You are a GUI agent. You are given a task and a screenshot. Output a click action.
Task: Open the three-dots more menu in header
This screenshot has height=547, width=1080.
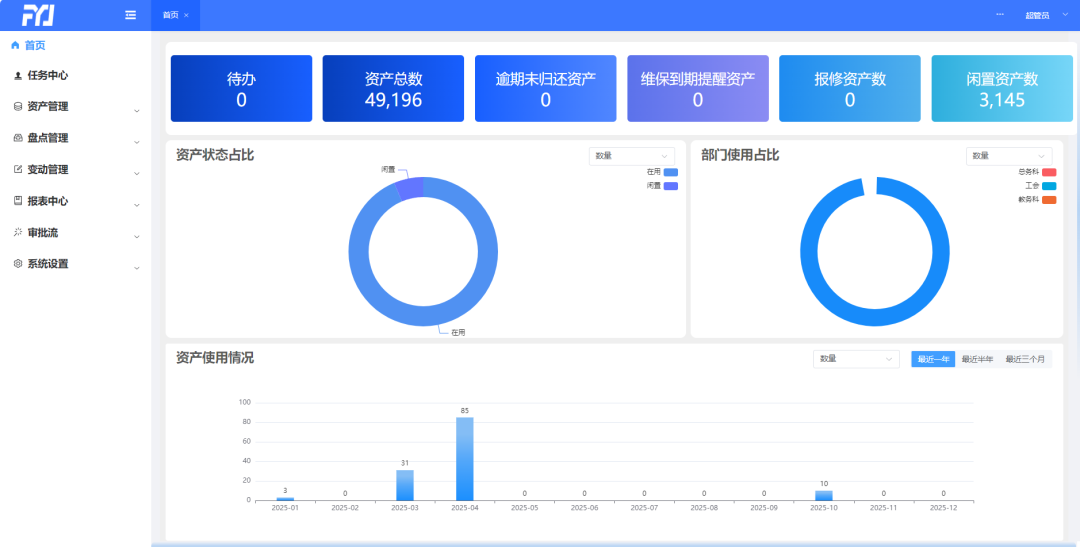999,15
